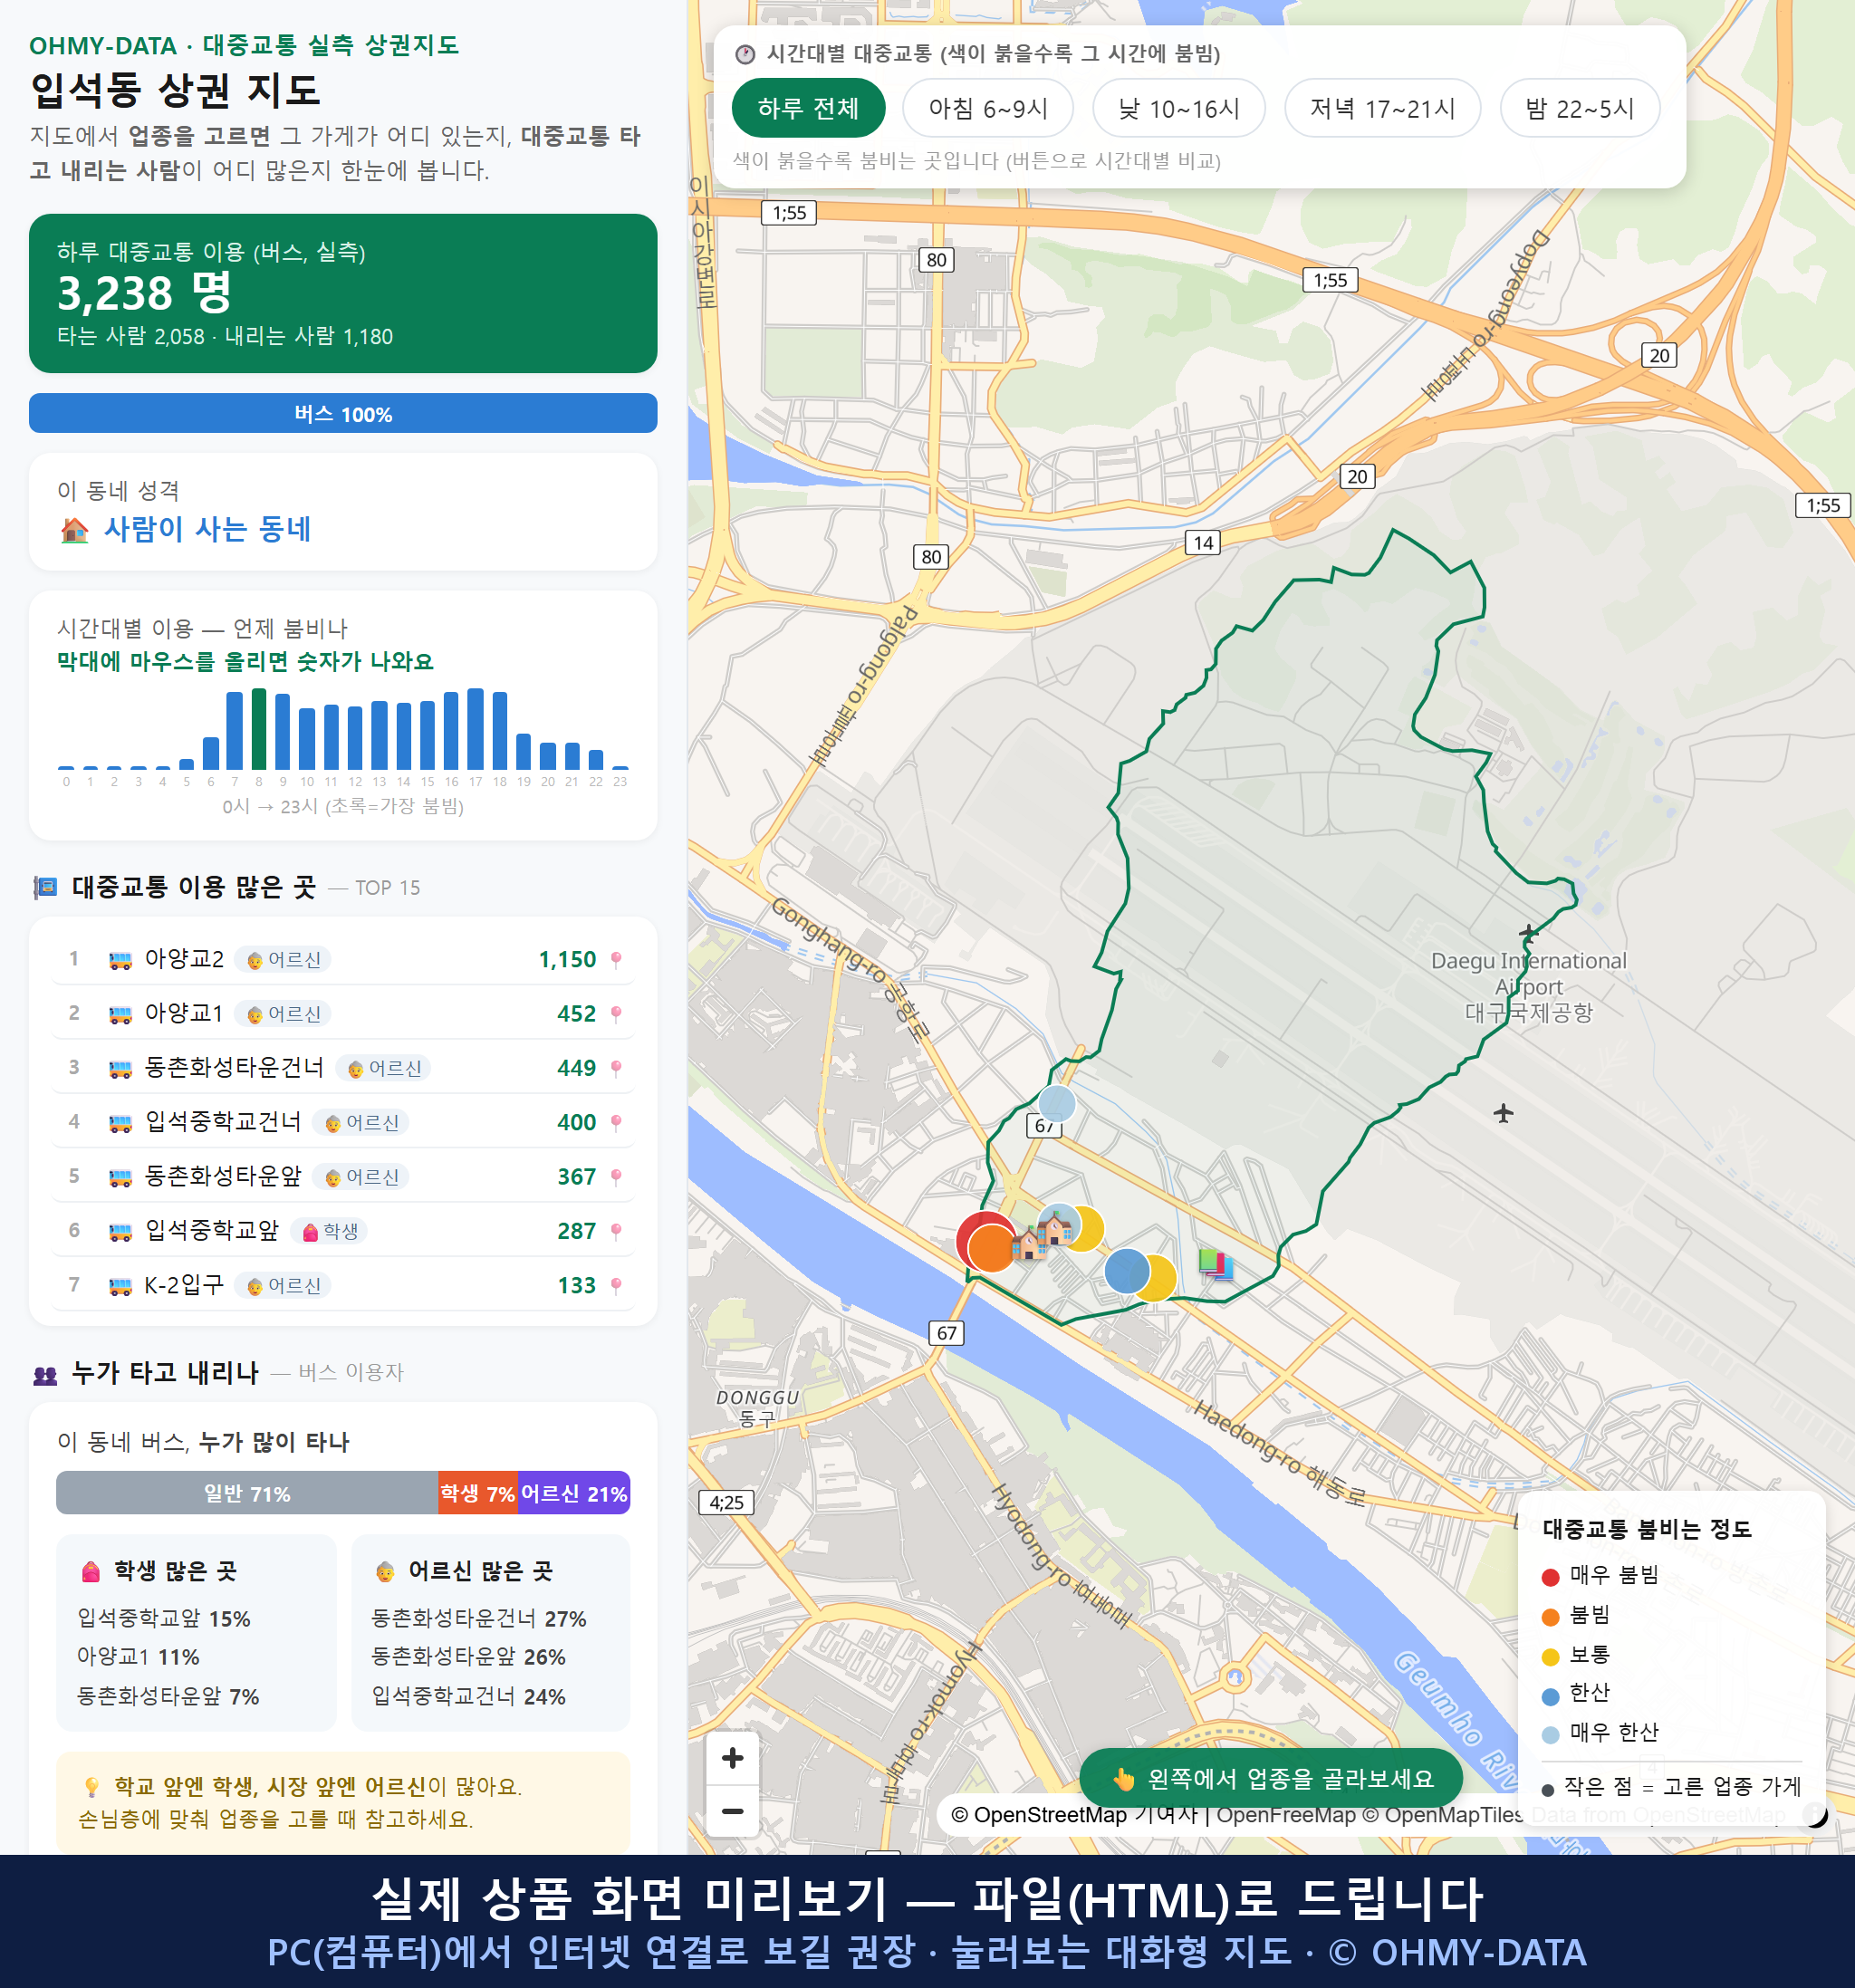Screen dimensions: 1855x1988
Task: Click the bus icon in the 아양교1 row
Action: pos(120,1014)
